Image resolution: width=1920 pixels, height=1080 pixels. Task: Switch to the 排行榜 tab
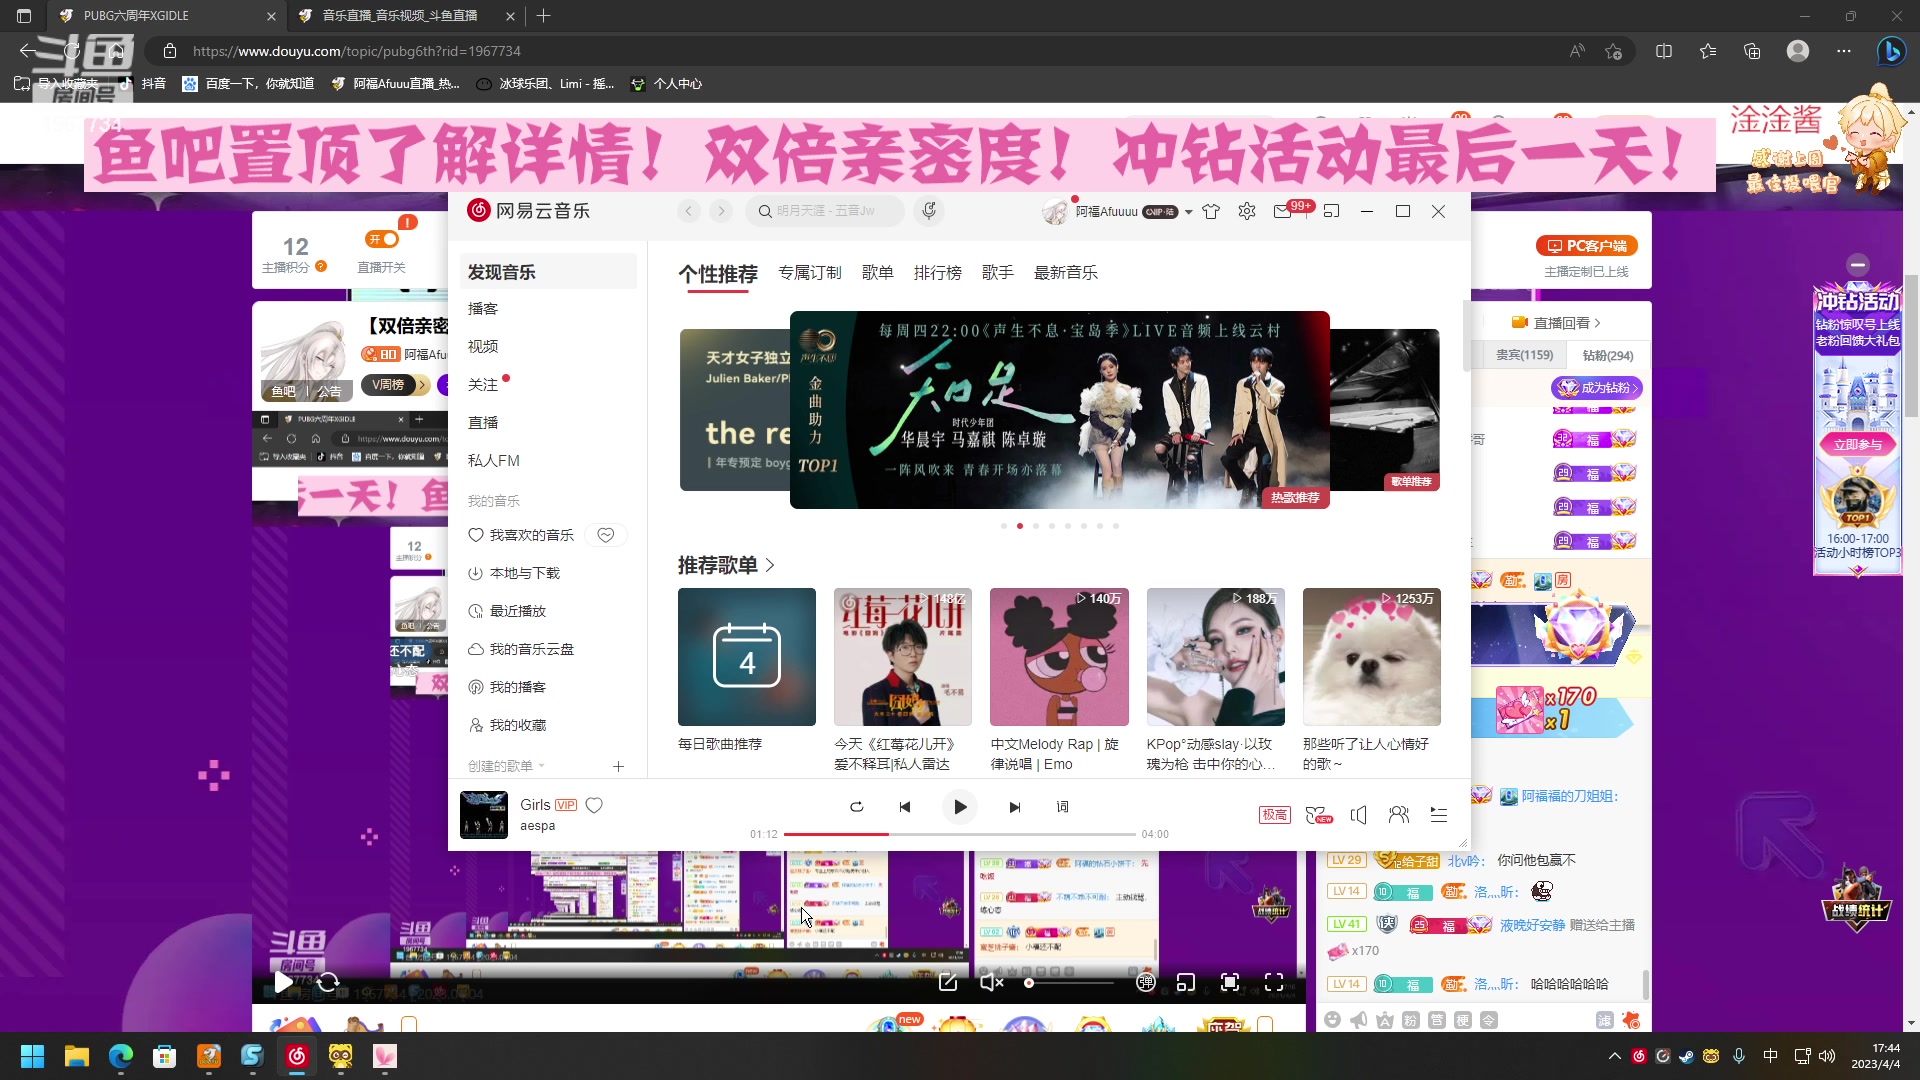tap(938, 273)
